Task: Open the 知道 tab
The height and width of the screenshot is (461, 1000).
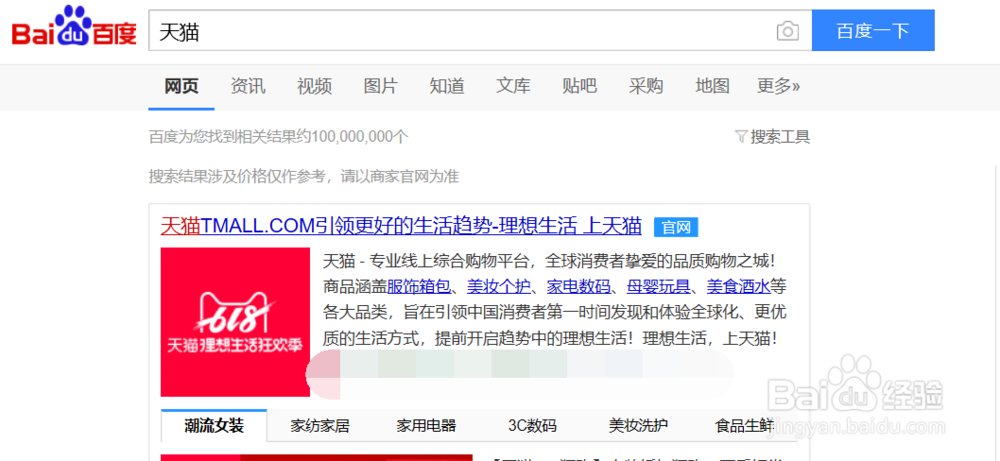Action: [x=447, y=86]
